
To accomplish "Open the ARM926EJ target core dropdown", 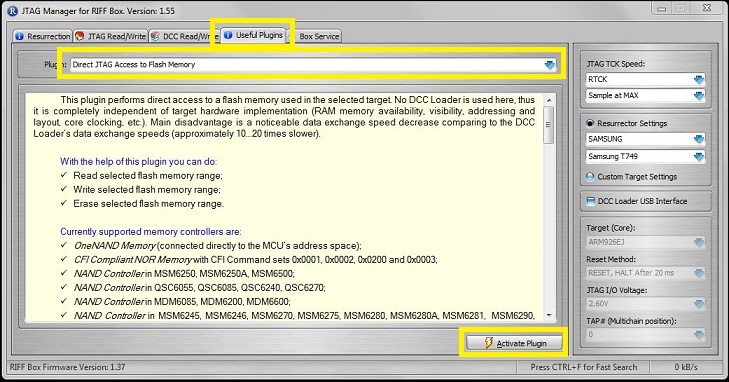I will (646, 242).
